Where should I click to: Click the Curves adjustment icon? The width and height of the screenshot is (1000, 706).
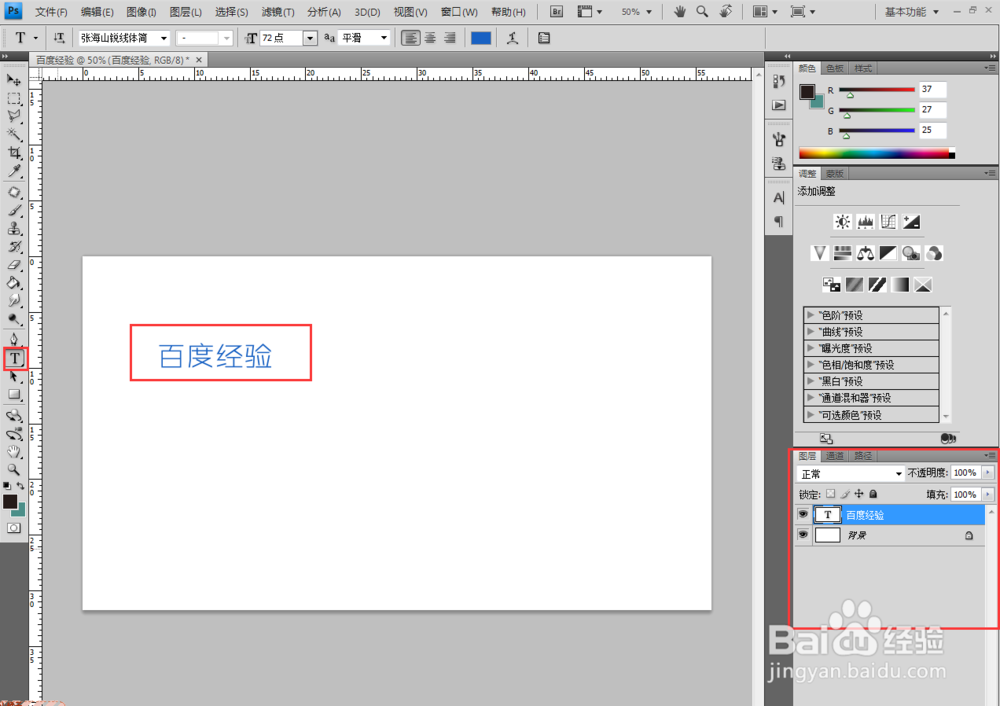click(x=887, y=221)
